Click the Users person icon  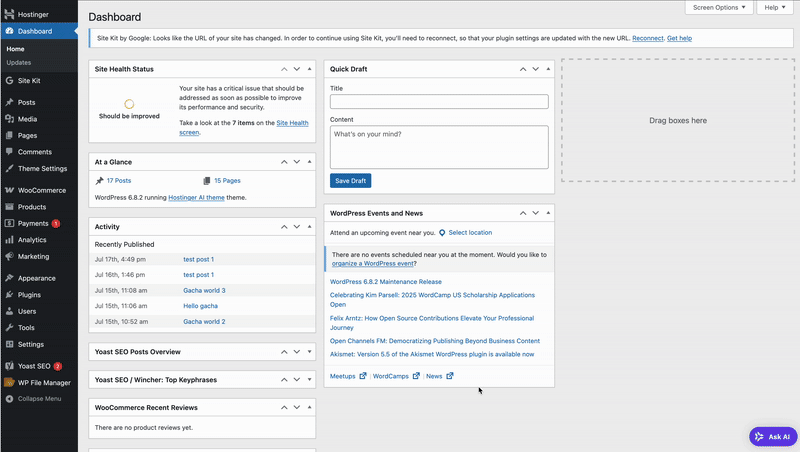(9, 311)
